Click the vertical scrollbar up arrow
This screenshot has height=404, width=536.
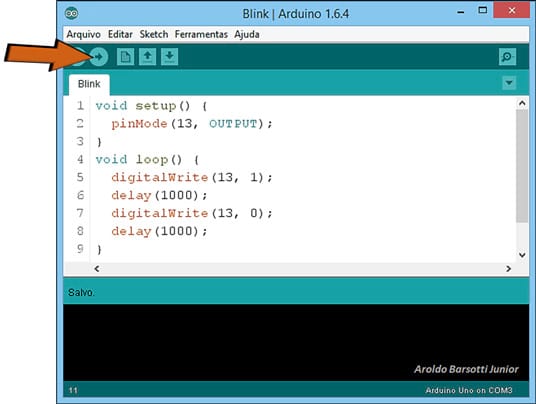coord(522,103)
